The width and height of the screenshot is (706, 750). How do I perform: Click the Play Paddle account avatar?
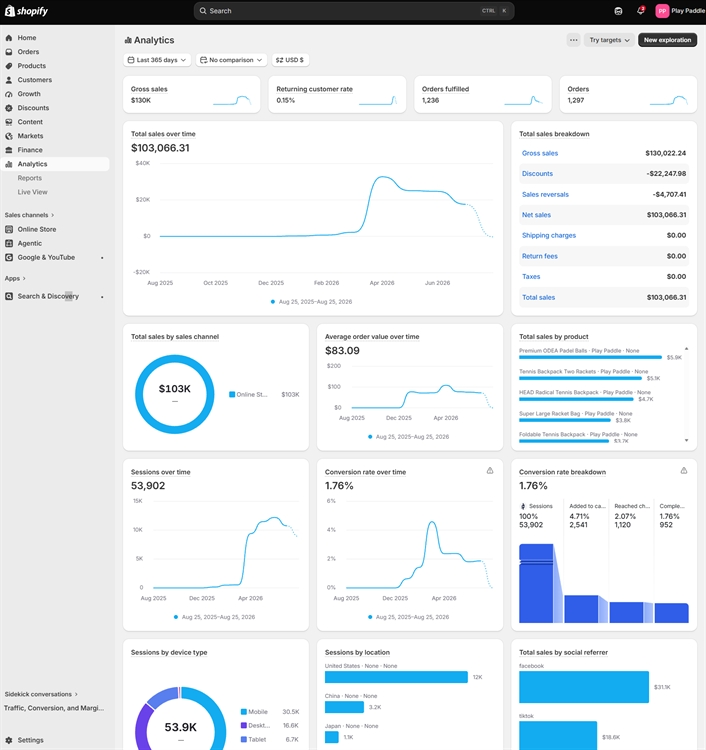pyautogui.click(x=662, y=11)
